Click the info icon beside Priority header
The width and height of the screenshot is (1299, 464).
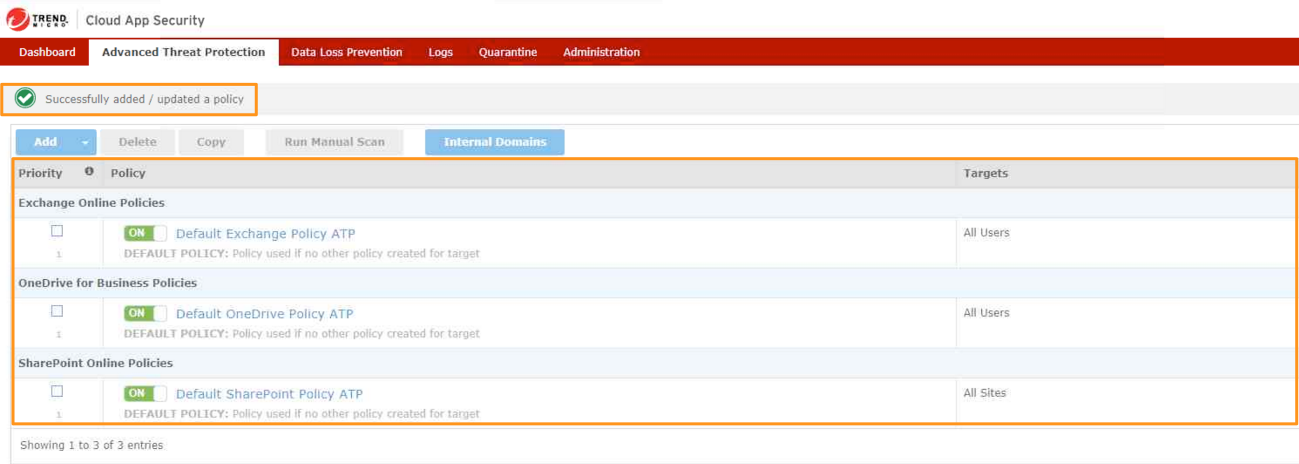pyautogui.click(x=89, y=172)
